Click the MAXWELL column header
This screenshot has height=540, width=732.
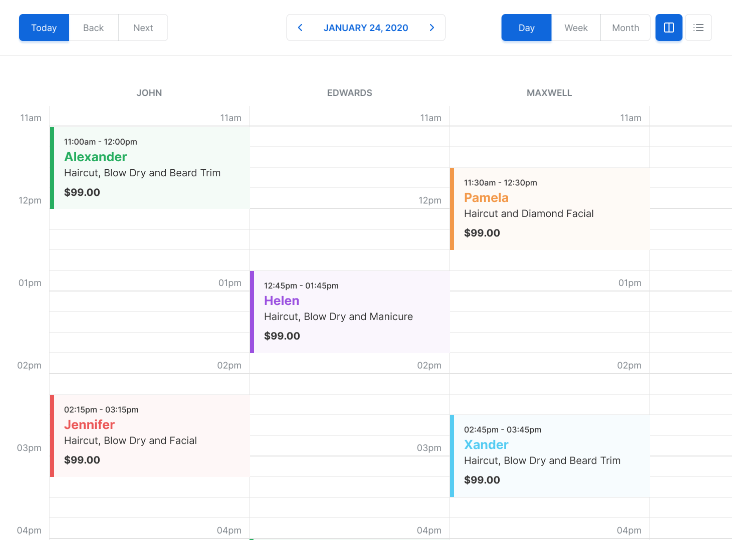coord(549,93)
